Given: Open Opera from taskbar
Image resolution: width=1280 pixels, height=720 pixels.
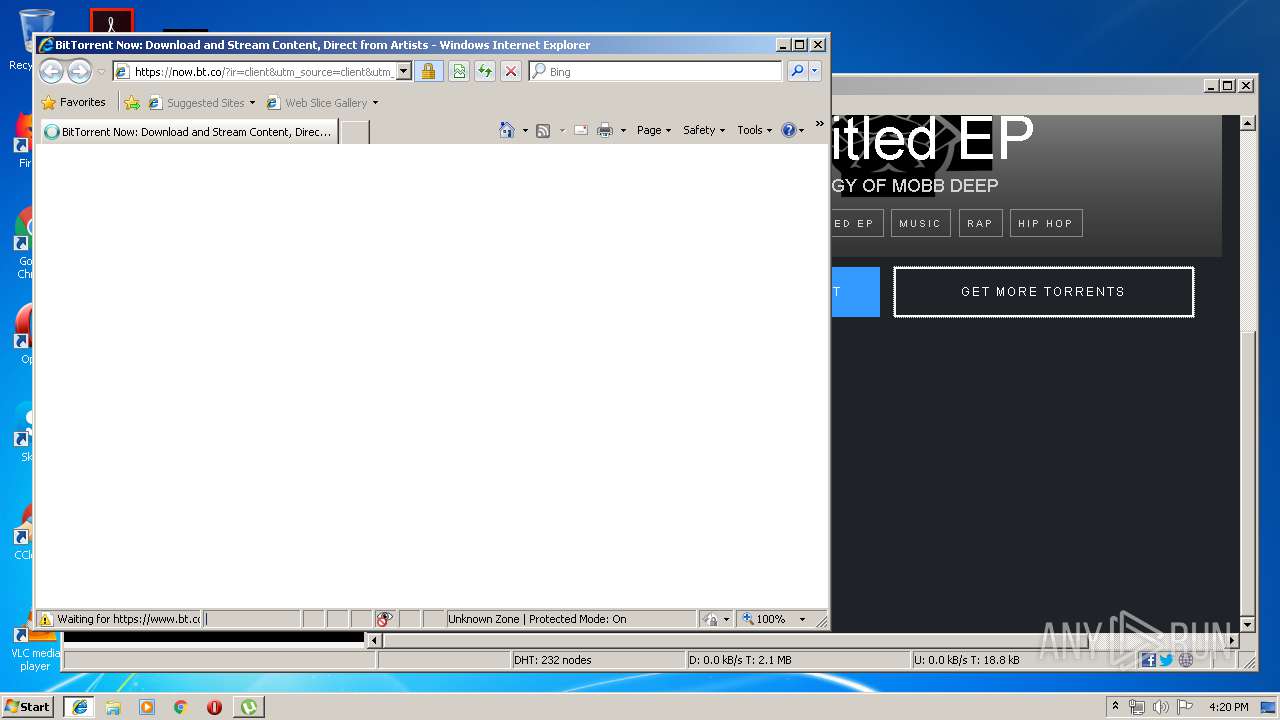Looking at the screenshot, I should (214, 707).
